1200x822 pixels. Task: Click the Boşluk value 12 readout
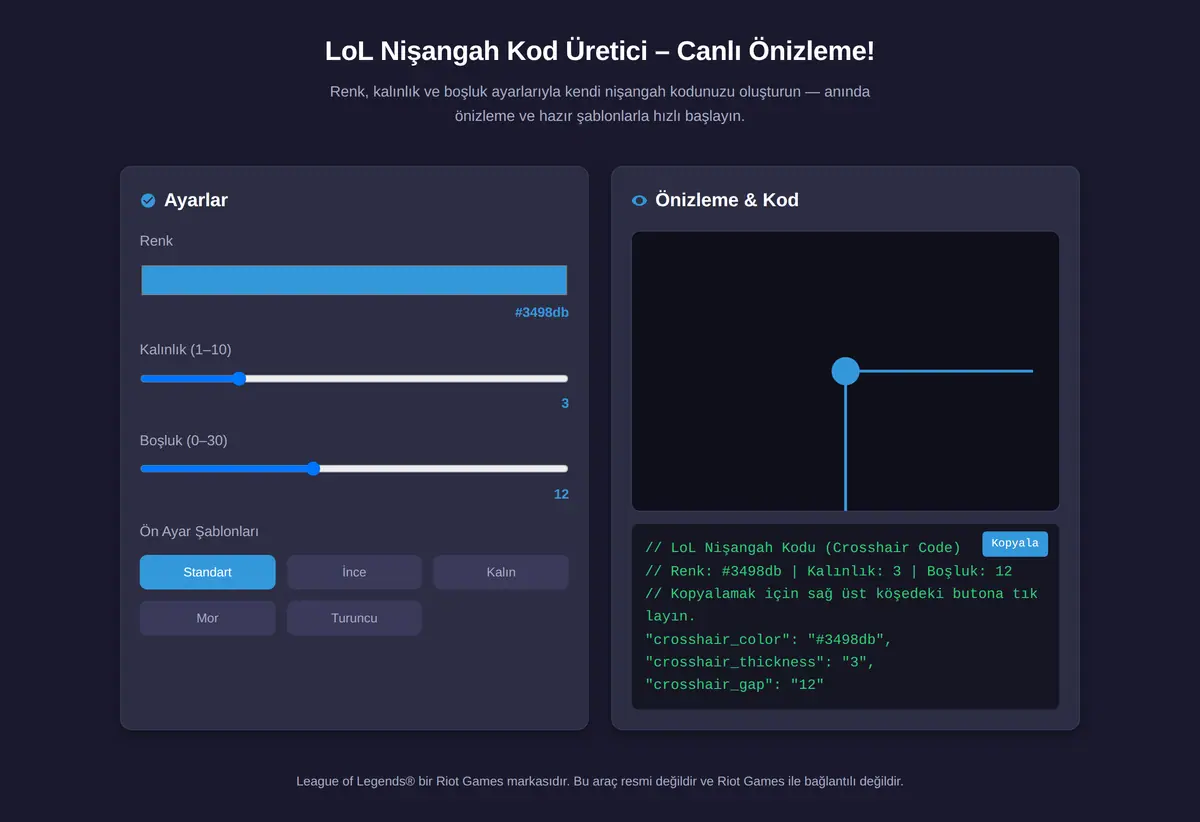point(561,495)
